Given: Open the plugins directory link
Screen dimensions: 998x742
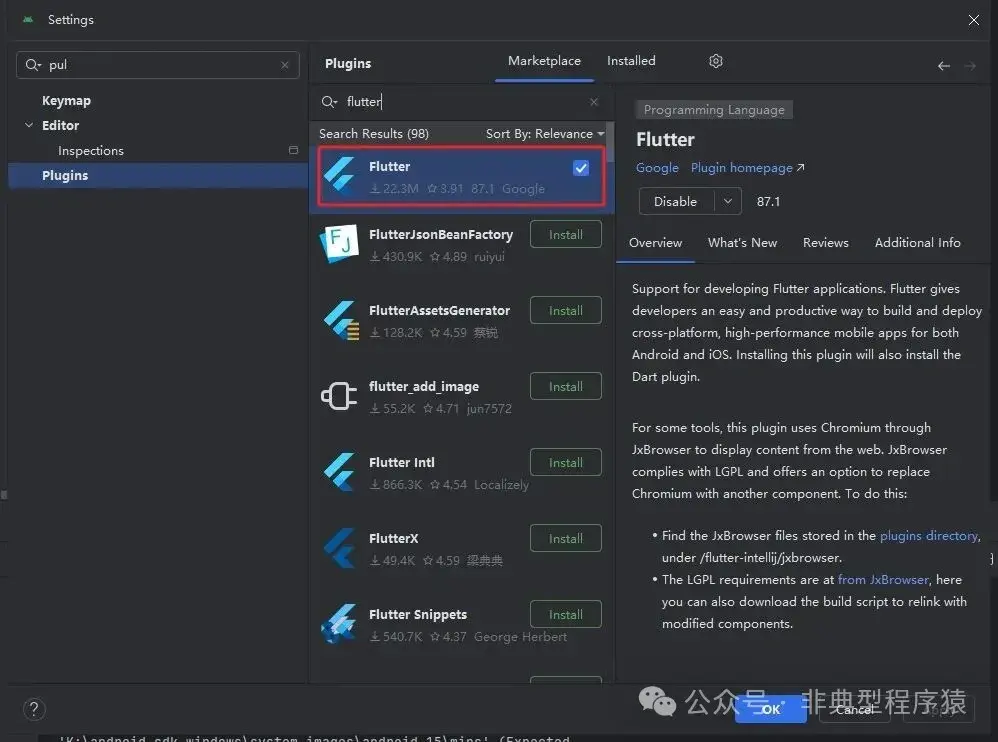Looking at the screenshot, I should tap(928, 536).
